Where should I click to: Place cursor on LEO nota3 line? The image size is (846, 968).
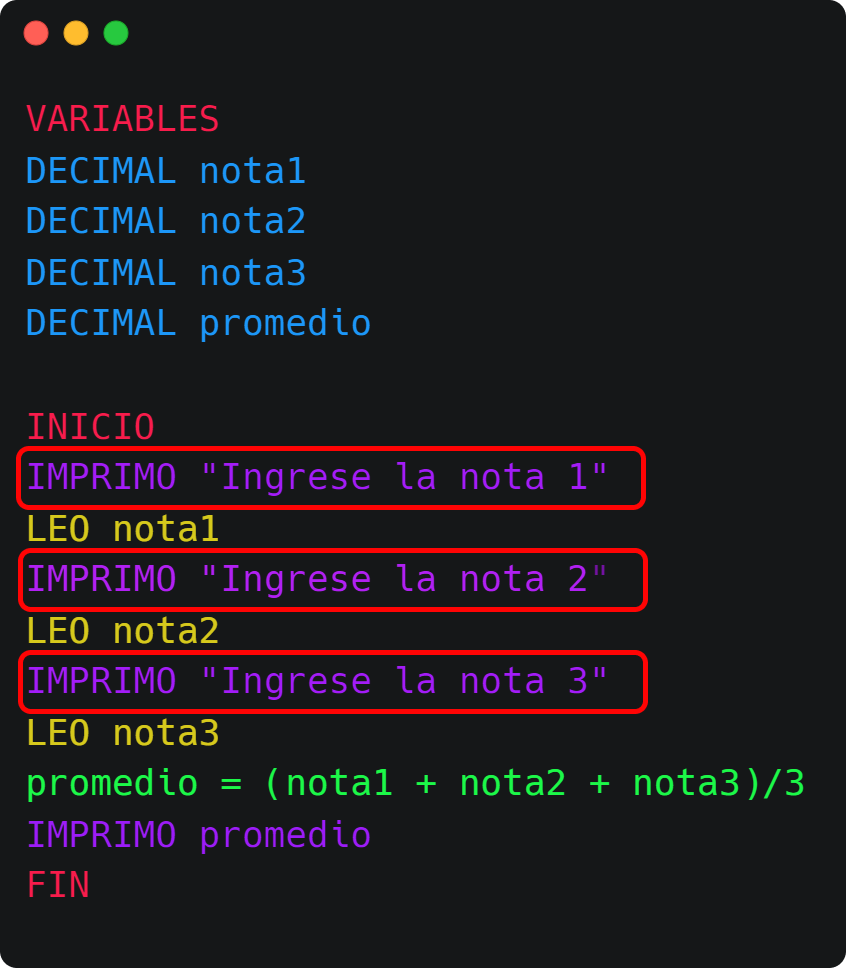(122, 734)
